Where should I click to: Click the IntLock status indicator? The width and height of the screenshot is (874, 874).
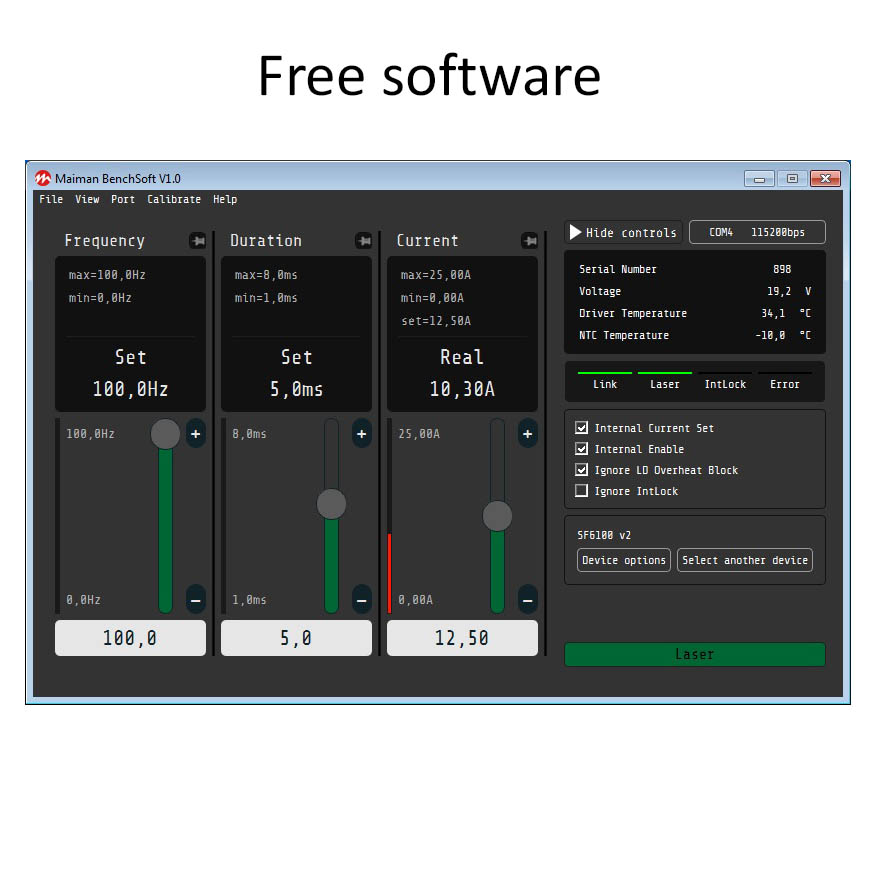725,381
